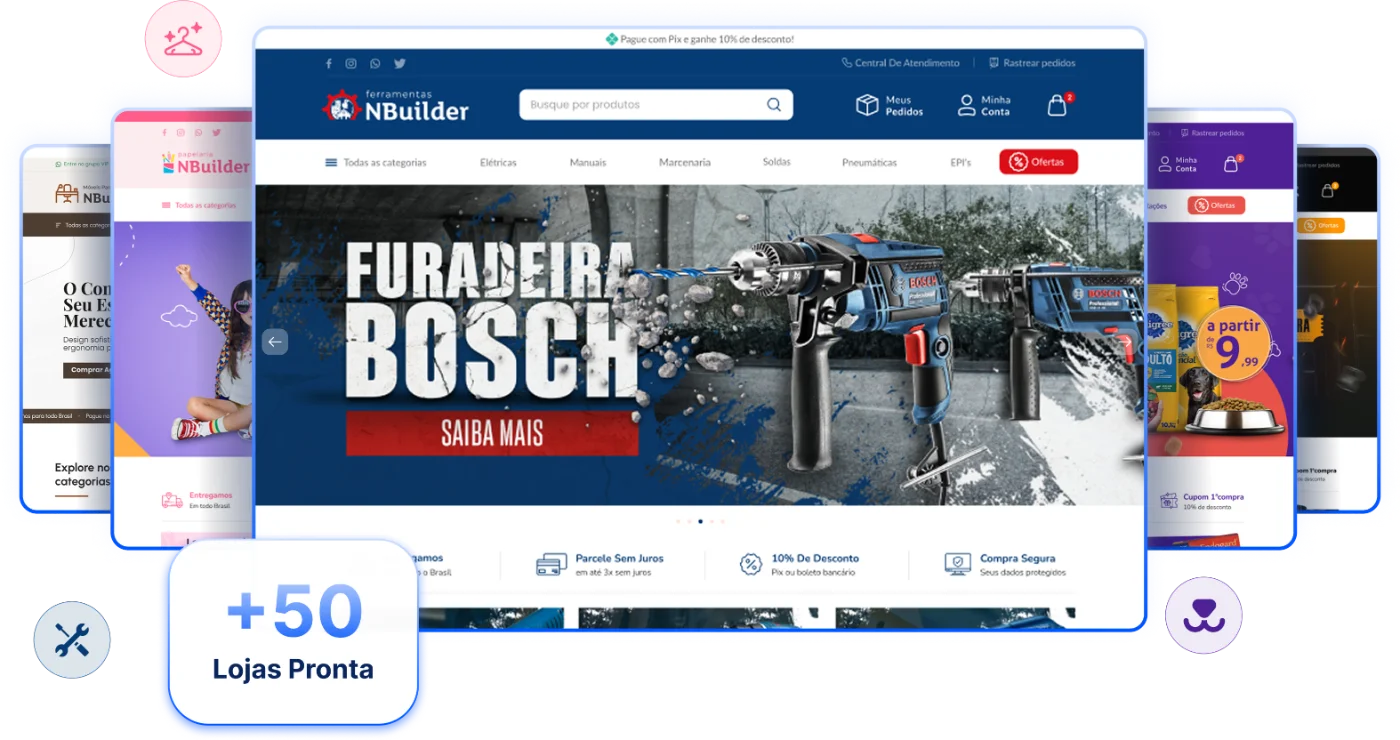The height and width of the screenshot is (740, 1400).
Task: Click the search magnifier icon in the search box
Action: click(x=774, y=104)
